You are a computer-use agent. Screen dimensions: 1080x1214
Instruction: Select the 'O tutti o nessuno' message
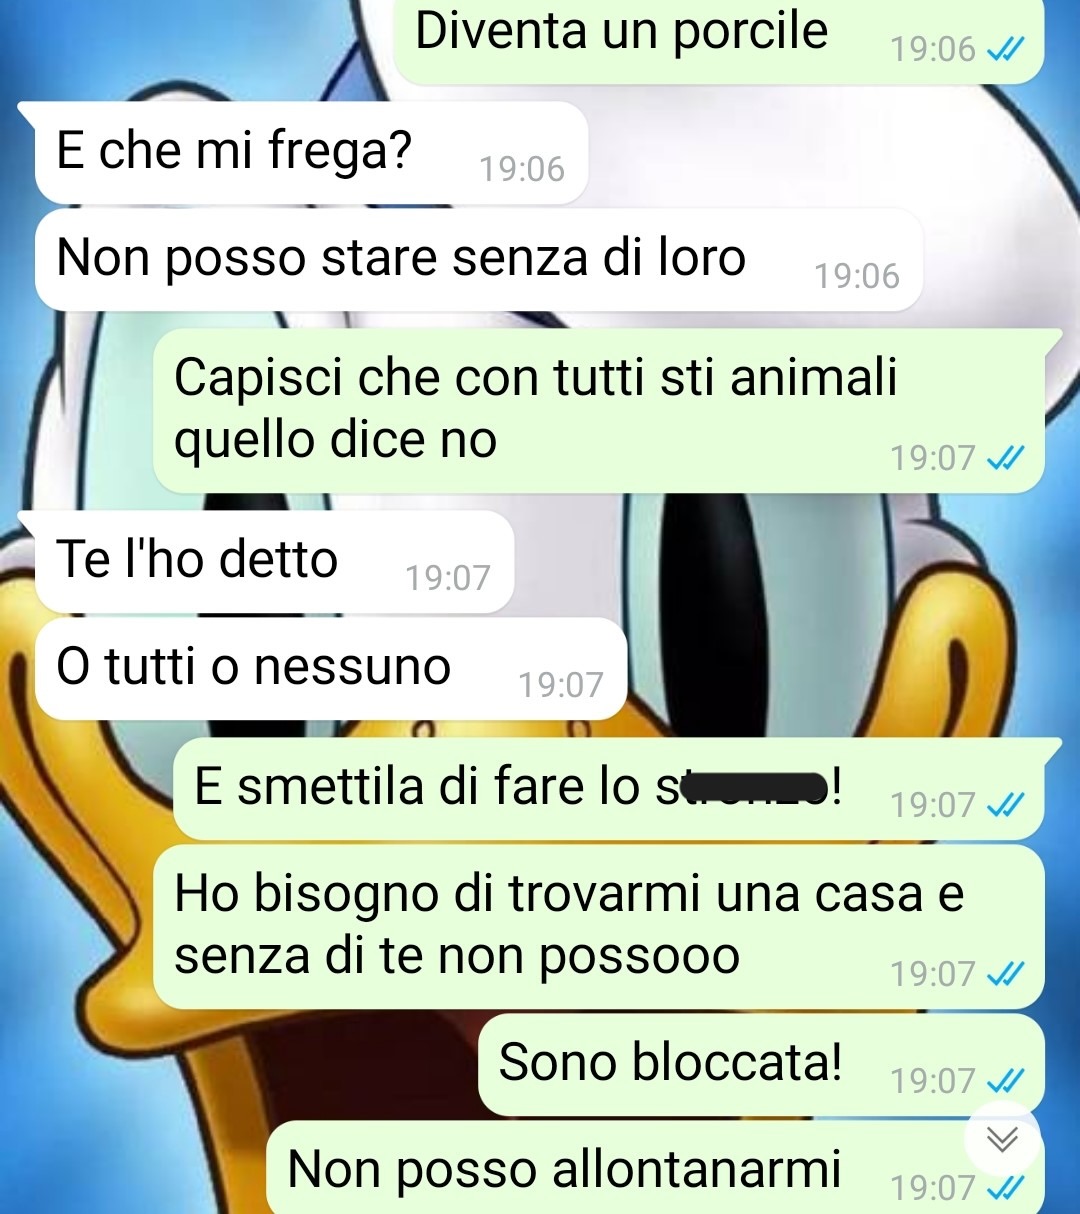point(331,669)
